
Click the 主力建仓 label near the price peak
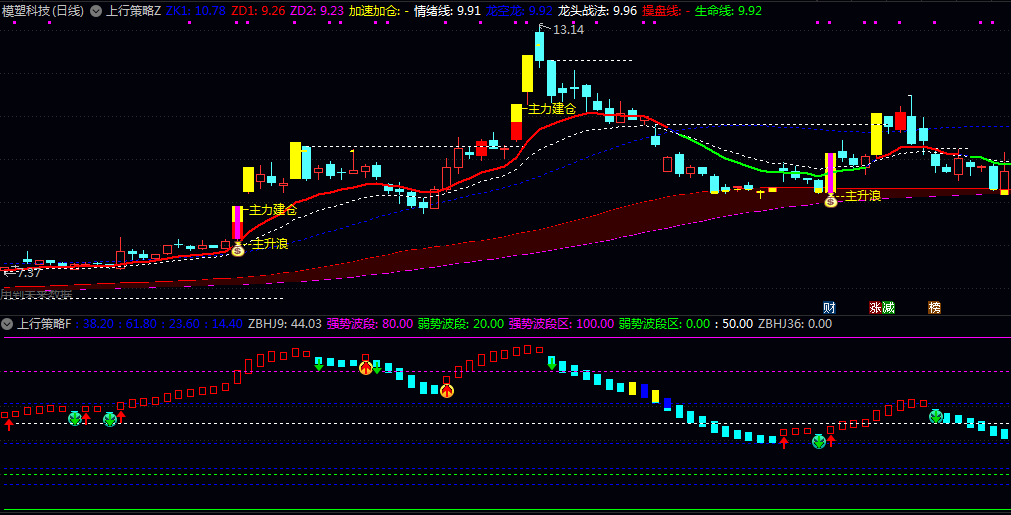[552, 110]
